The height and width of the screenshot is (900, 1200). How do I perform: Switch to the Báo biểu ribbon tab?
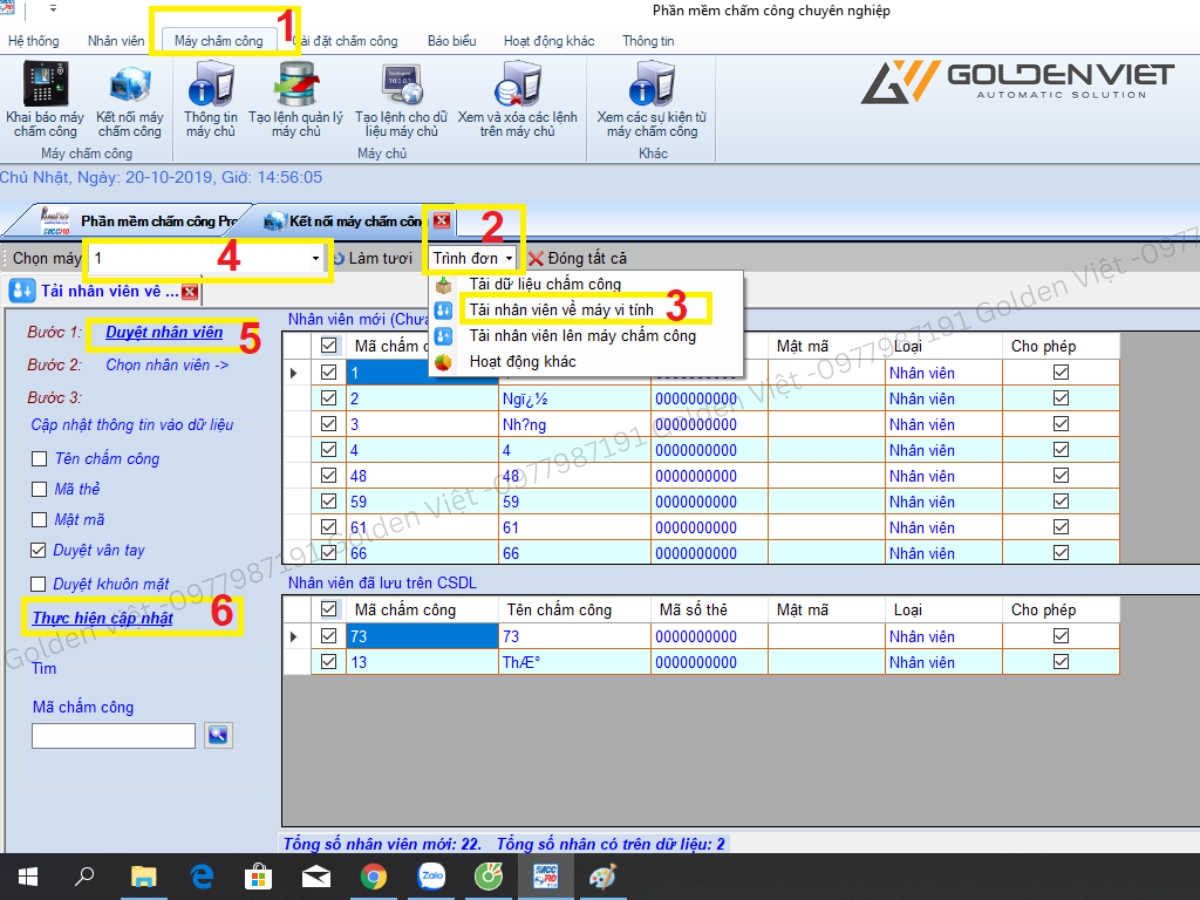click(x=451, y=41)
